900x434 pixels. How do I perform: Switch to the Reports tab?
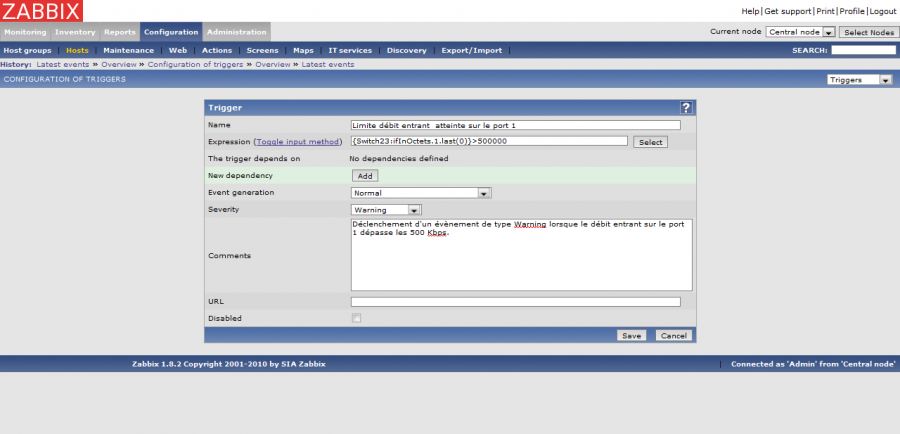(x=119, y=32)
